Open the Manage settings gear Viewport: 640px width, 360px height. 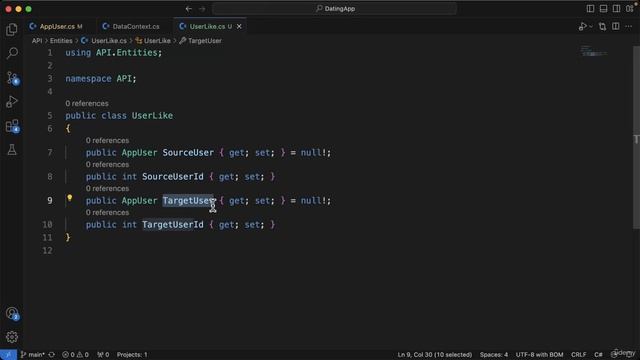[12, 337]
